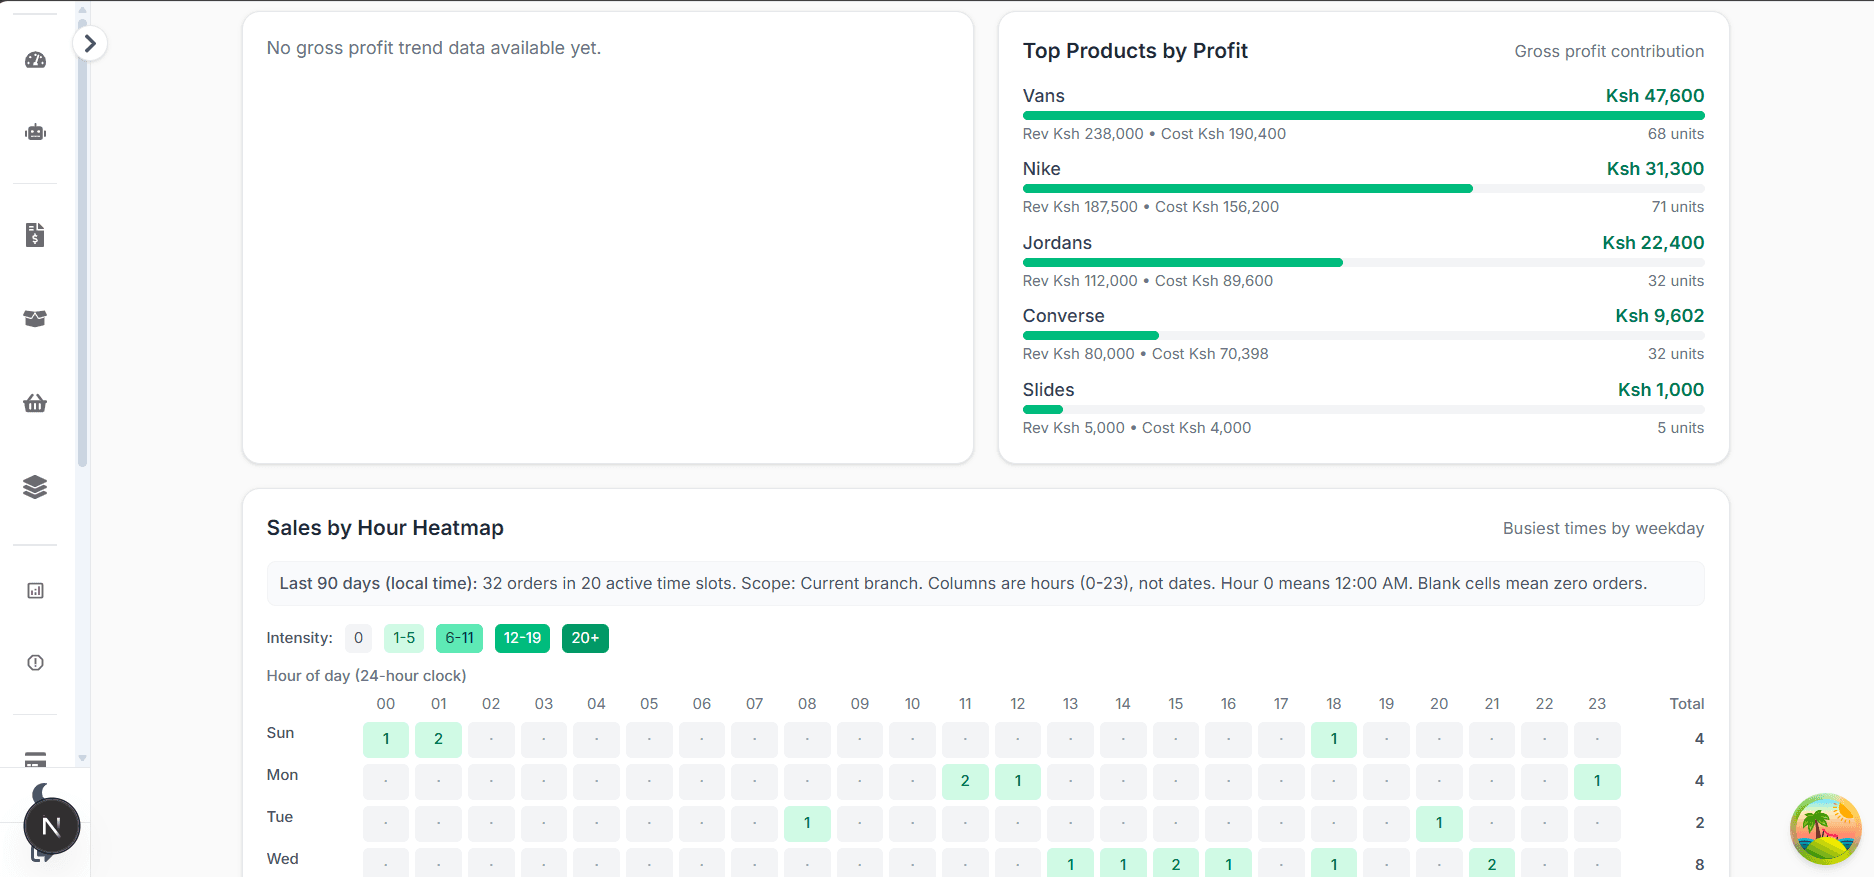Click the Monday hour 23 heatmap cell
1874x877 pixels.
(1597, 781)
